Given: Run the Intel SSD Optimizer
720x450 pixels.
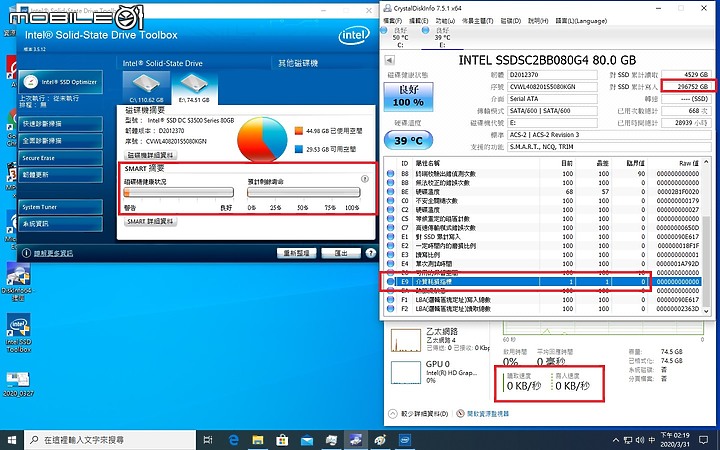Looking at the screenshot, I should point(61,82).
